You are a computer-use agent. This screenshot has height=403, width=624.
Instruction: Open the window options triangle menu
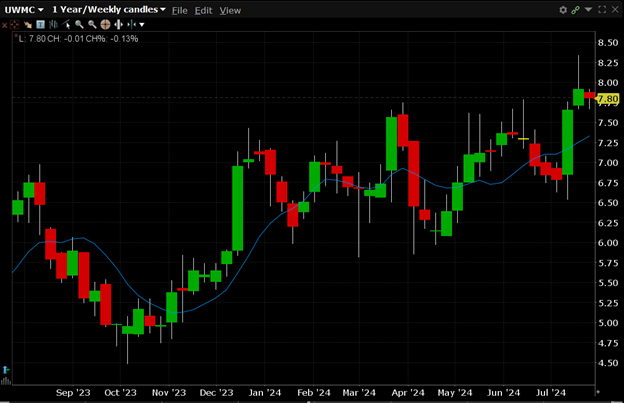tap(588, 9)
